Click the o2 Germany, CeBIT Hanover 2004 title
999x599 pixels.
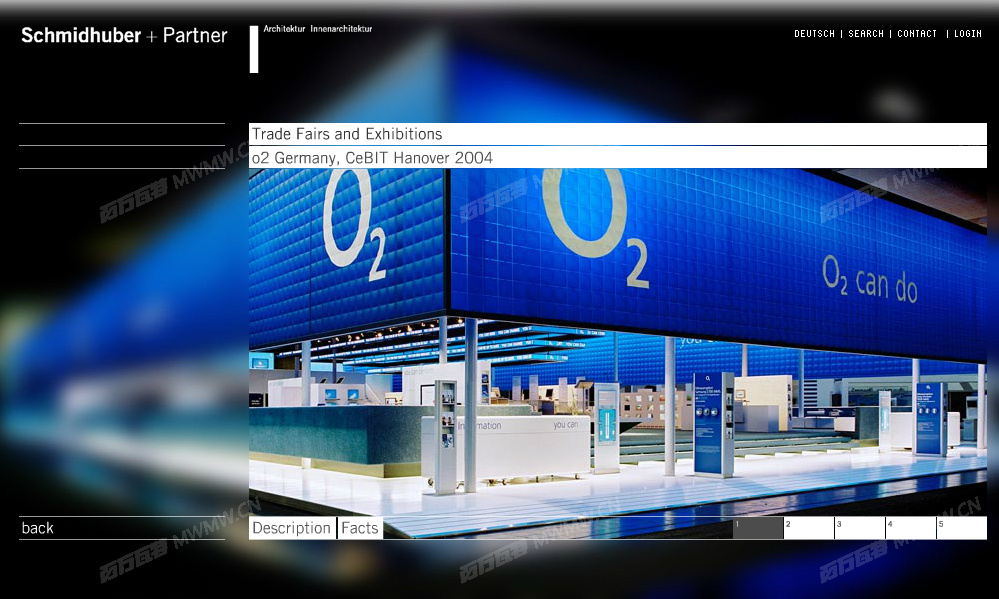tap(372, 157)
